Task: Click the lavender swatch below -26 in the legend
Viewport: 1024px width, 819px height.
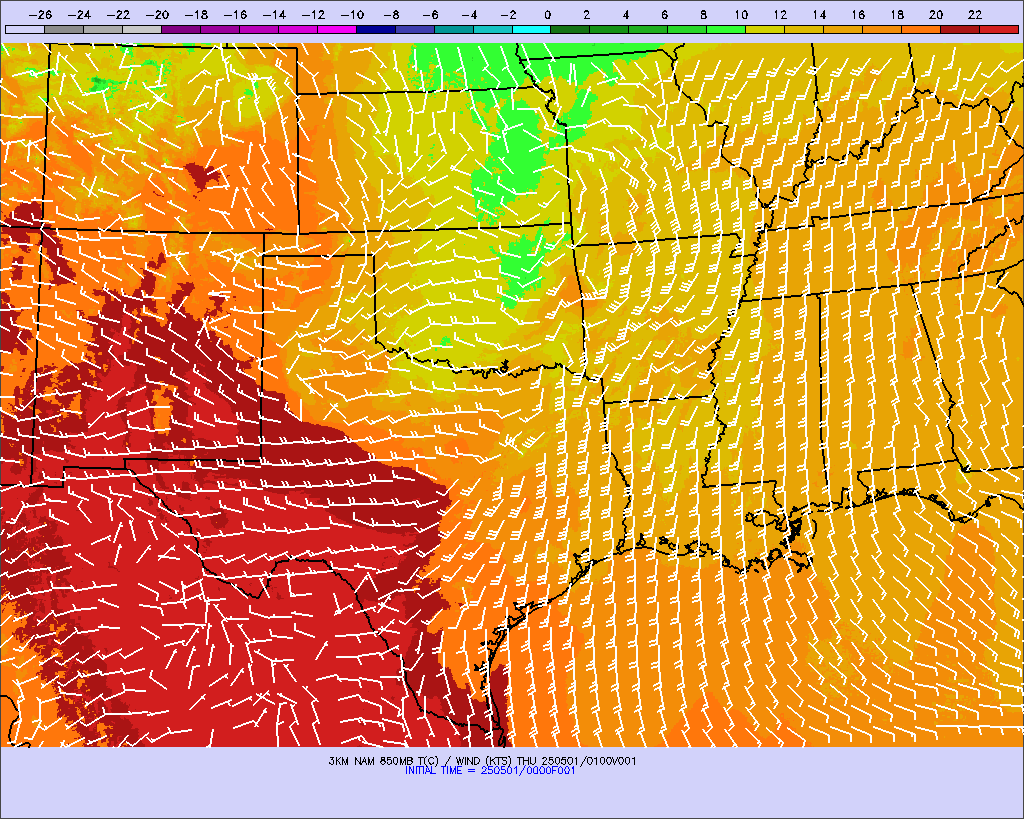Action: point(25,29)
